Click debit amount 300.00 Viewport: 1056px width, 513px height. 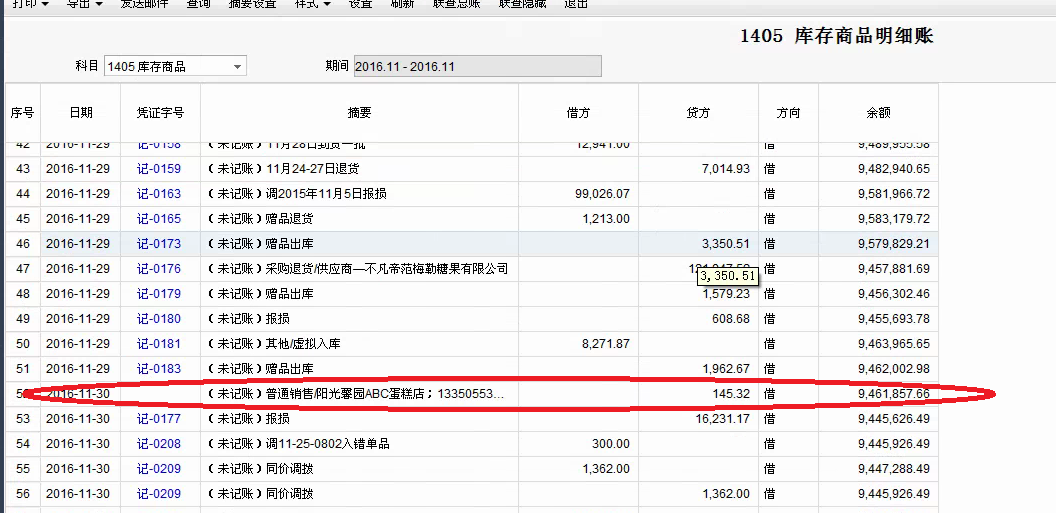pos(612,444)
